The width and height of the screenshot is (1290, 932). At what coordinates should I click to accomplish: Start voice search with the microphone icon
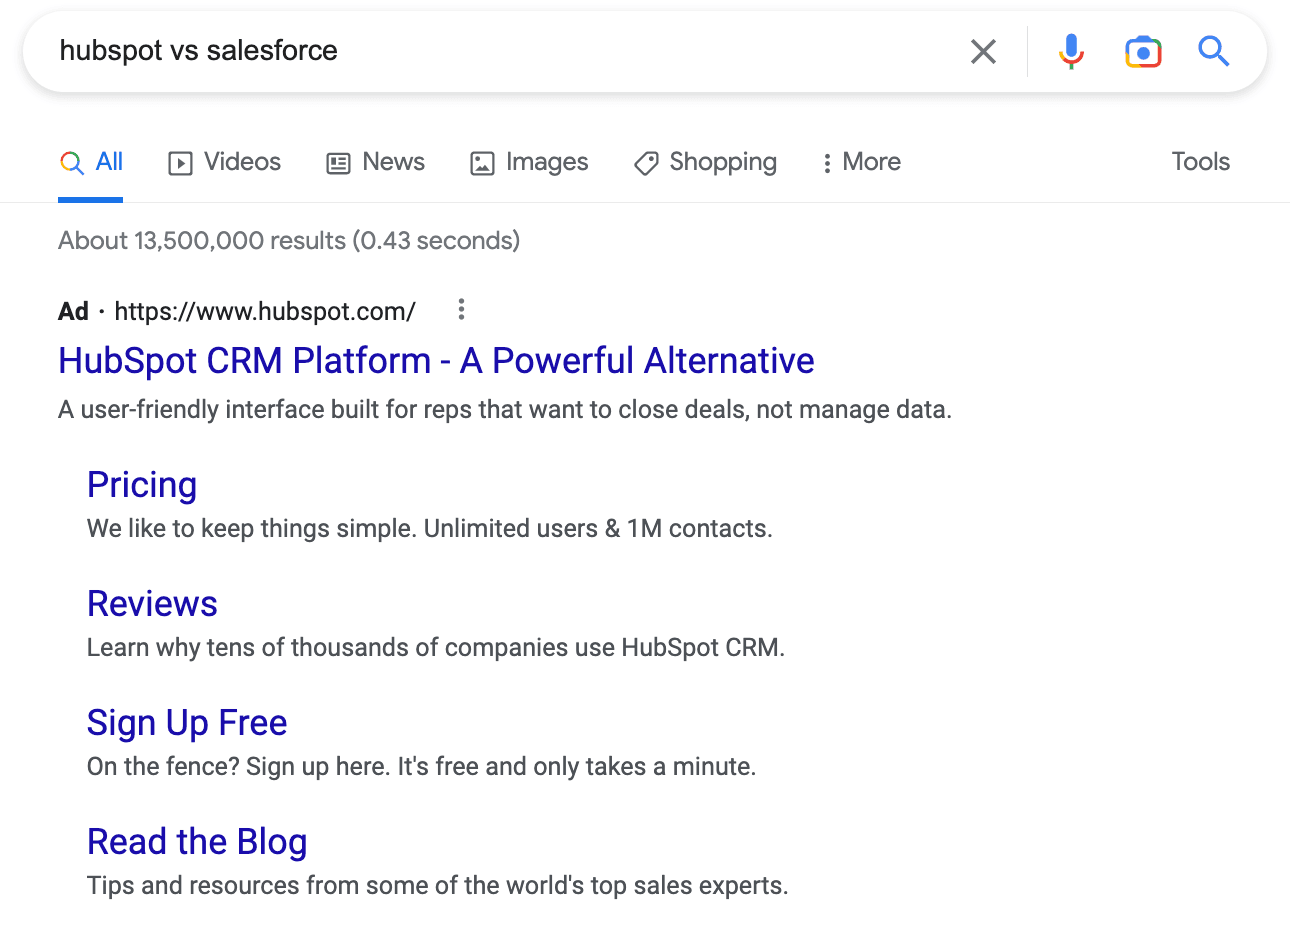1071,51
